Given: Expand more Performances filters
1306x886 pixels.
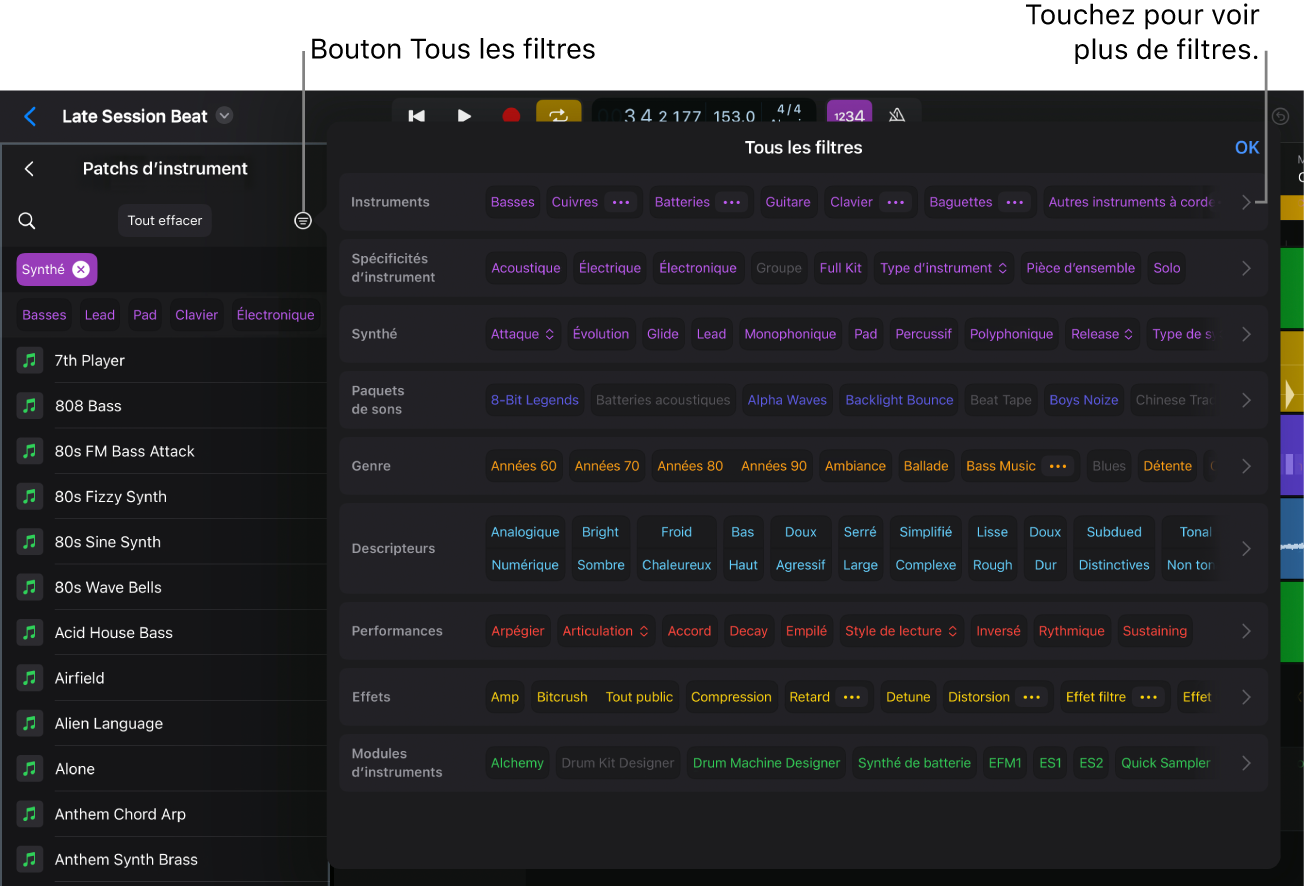Looking at the screenshot, I should tap(1246, 631).
